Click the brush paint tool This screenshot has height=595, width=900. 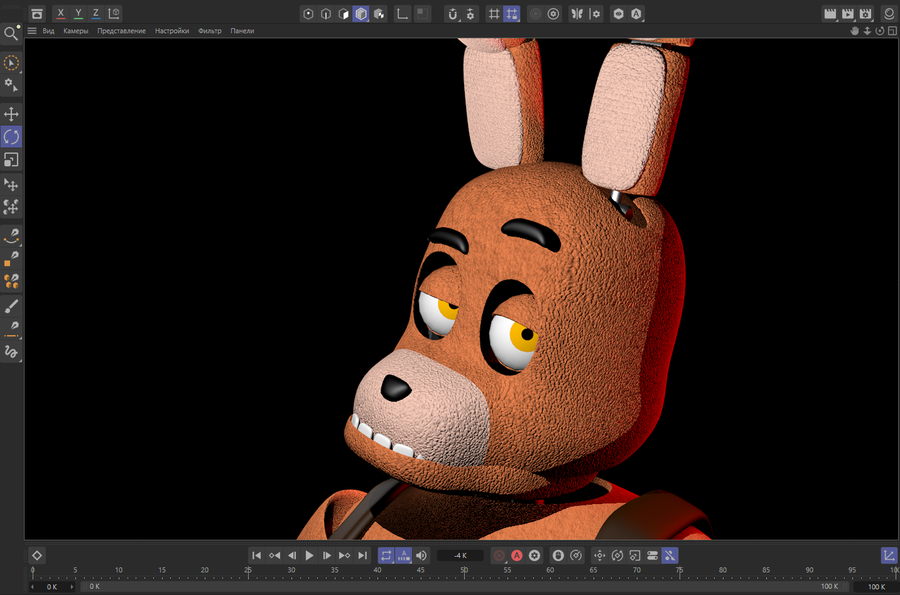(x=11, y=306)
